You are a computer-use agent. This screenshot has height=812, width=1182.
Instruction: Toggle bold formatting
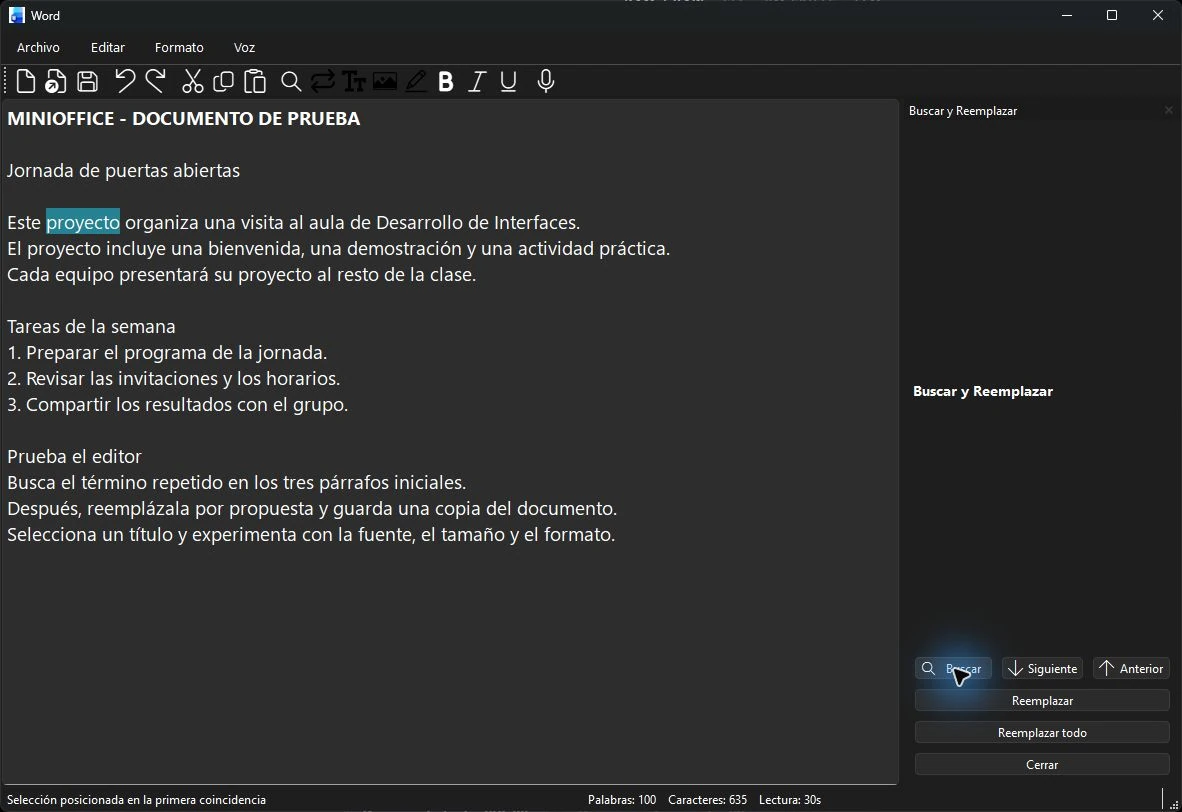pyautogui.click(x=446, y=81)
